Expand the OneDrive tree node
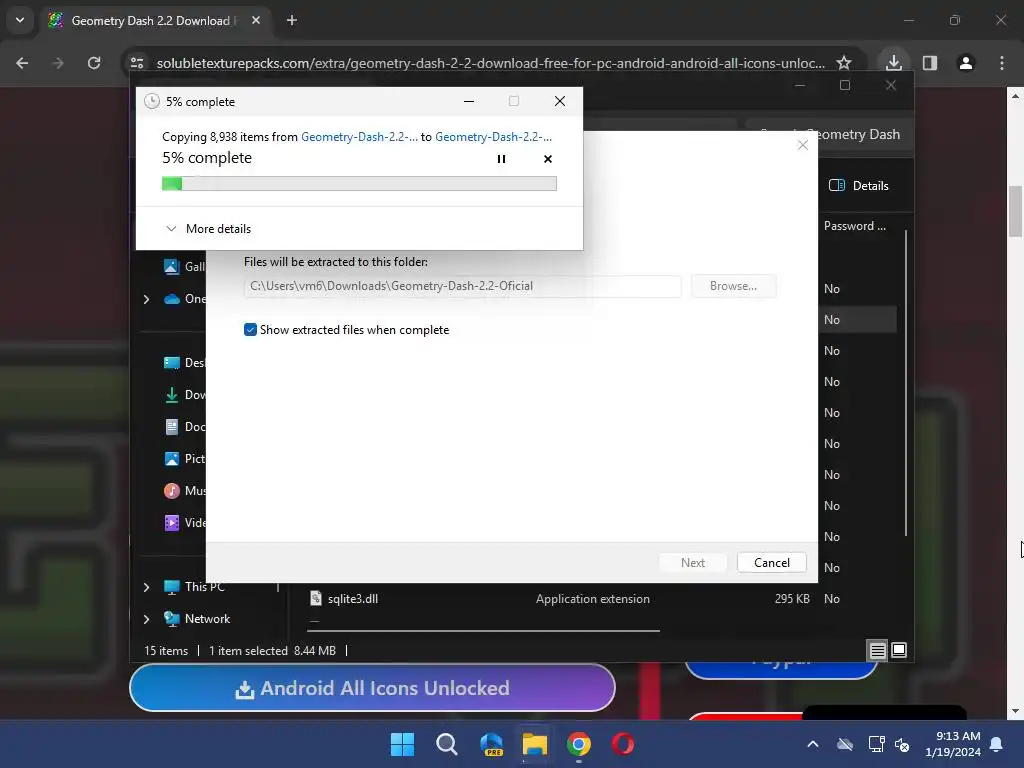Screen dimensions: 1024x768 [146, 299]
